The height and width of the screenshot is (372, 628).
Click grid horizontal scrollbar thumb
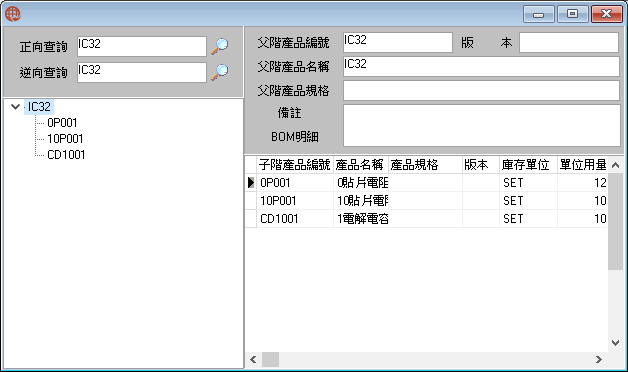[x=270, y=360]
